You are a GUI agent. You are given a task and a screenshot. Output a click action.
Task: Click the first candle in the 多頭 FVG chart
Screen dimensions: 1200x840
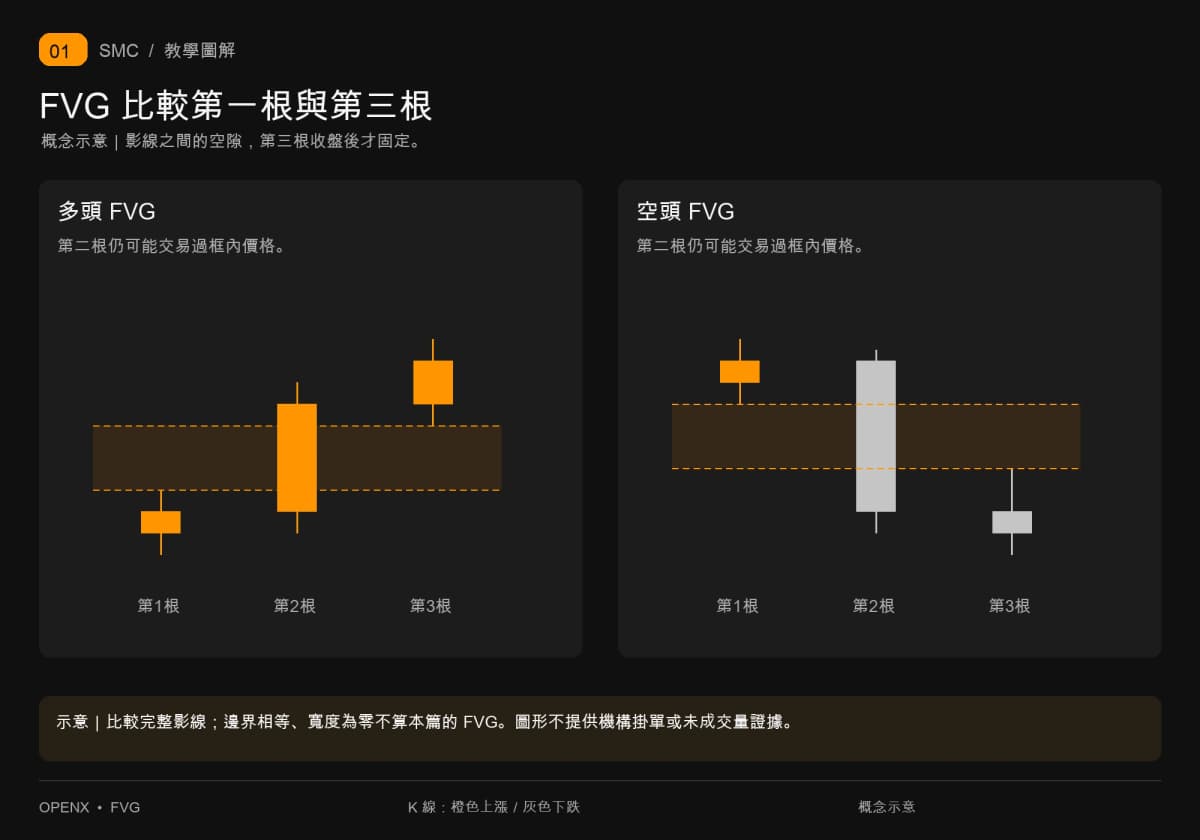click(x=161, y=522)
